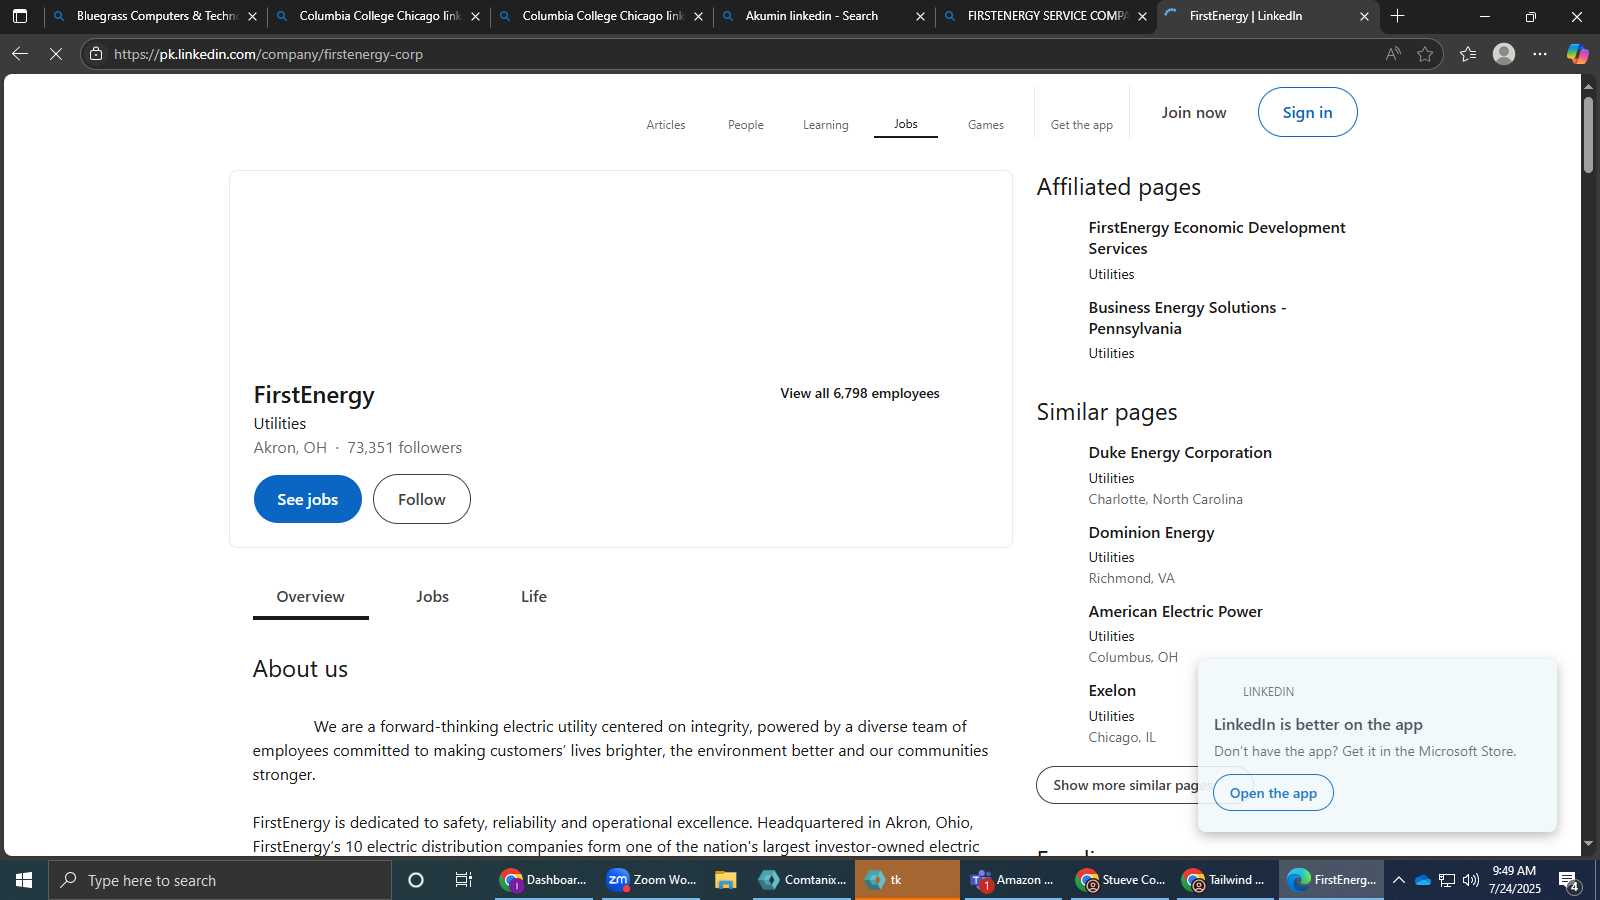Open the Tailwind Chrome window
This screenshot has height=900, width=1600.
click(x=1224, y=880)
